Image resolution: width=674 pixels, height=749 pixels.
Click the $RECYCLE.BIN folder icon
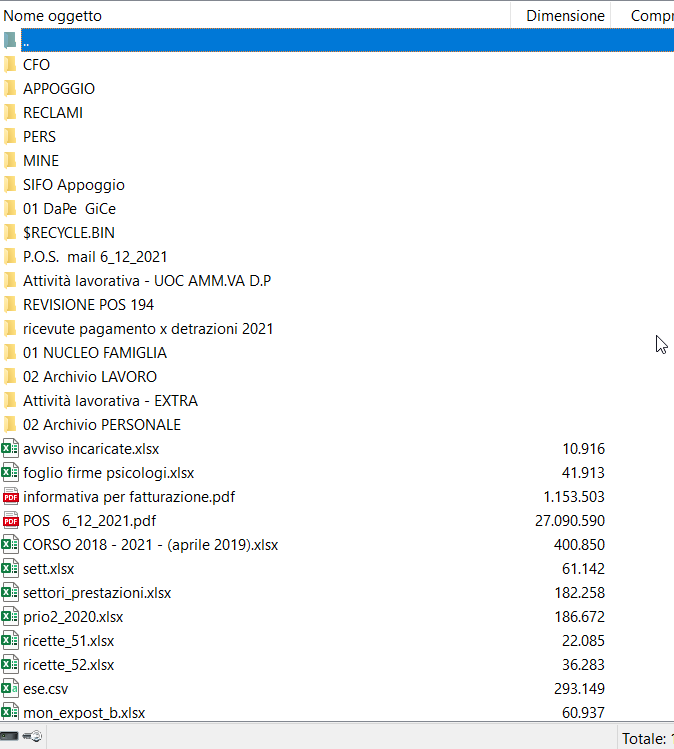(x=10, y=233)
